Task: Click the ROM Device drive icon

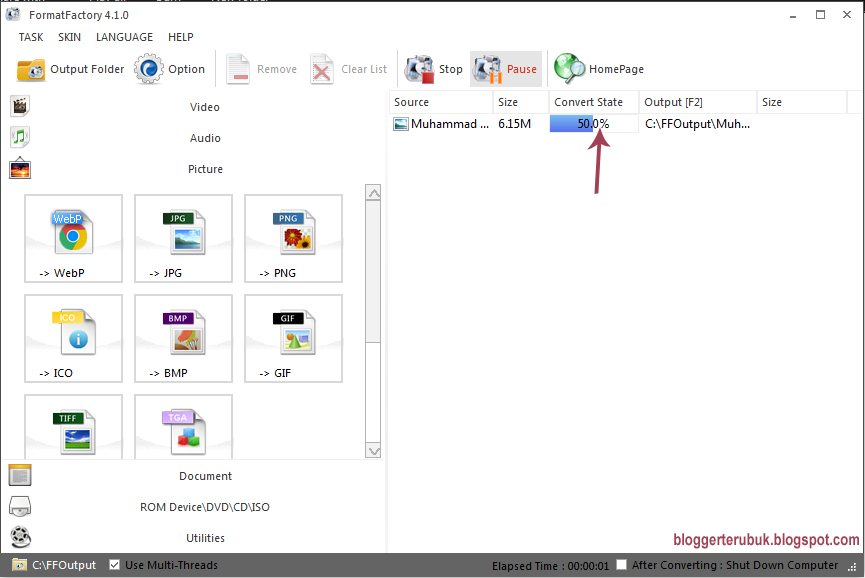Action: point(20,506)
